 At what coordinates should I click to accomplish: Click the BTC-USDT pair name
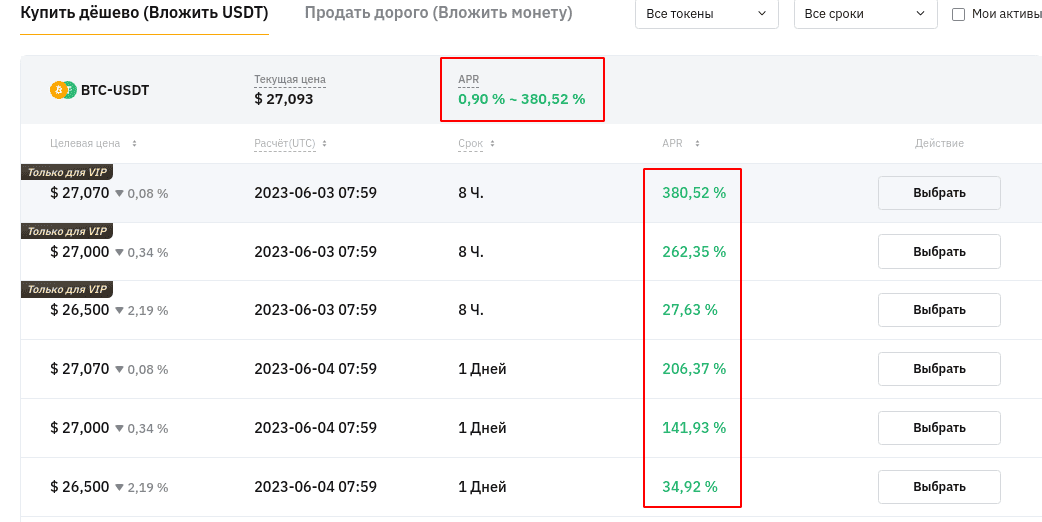tap(115, 90)
